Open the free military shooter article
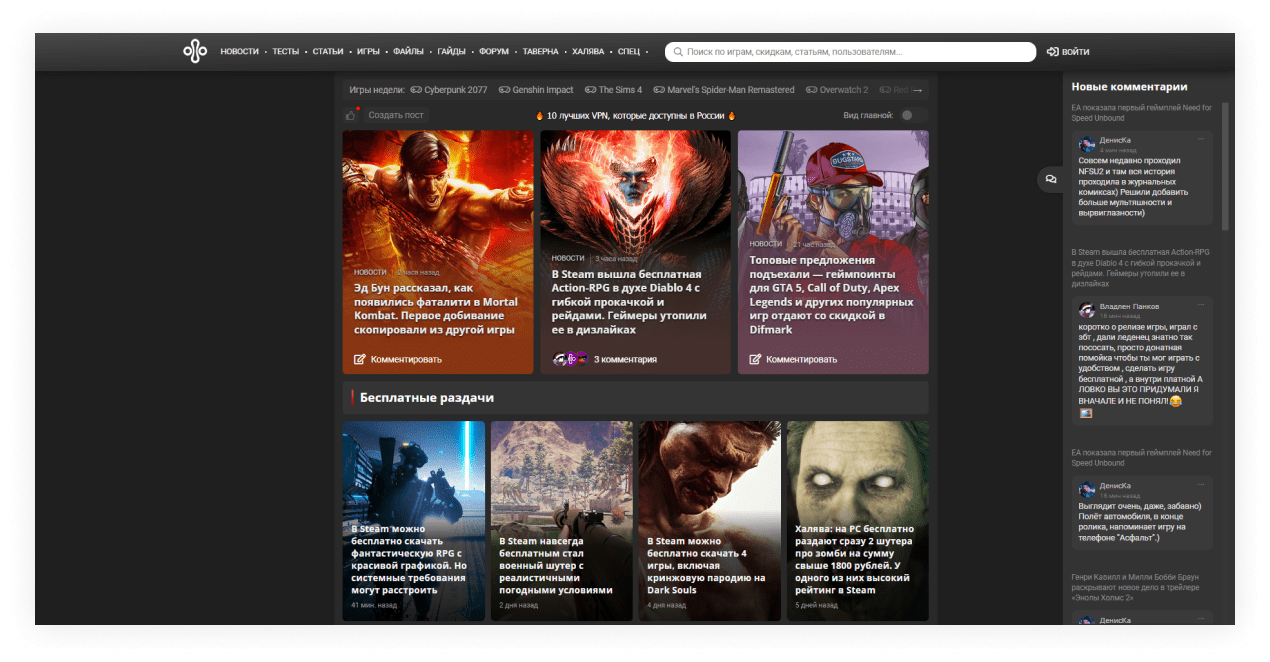1270x662 pixels. (556, 565)
